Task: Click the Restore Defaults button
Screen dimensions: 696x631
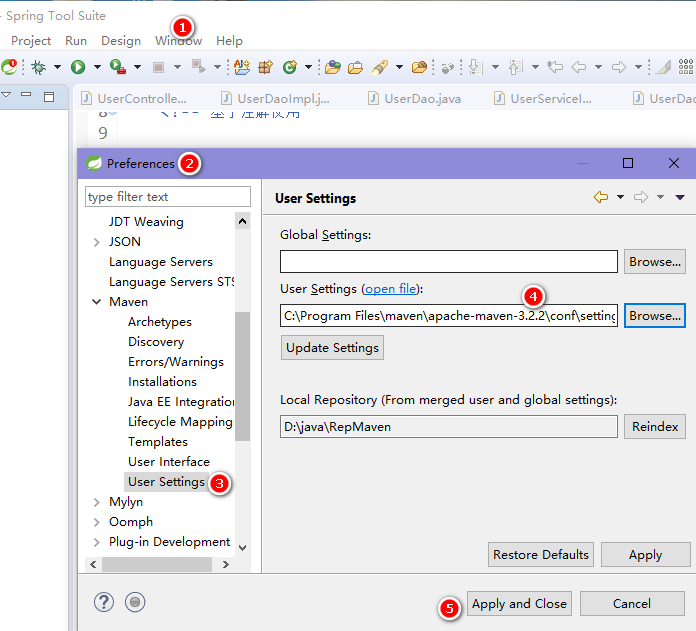Action: [x=541, y=555]
